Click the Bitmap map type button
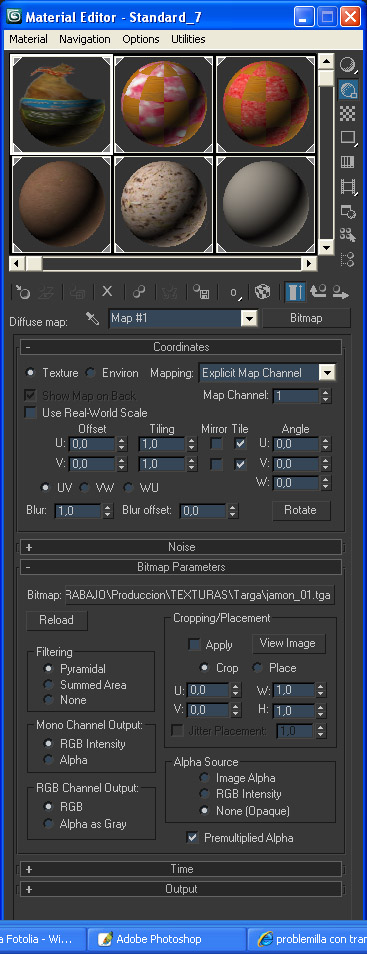This screenshot has height=954, width=367. pos(307,318)
